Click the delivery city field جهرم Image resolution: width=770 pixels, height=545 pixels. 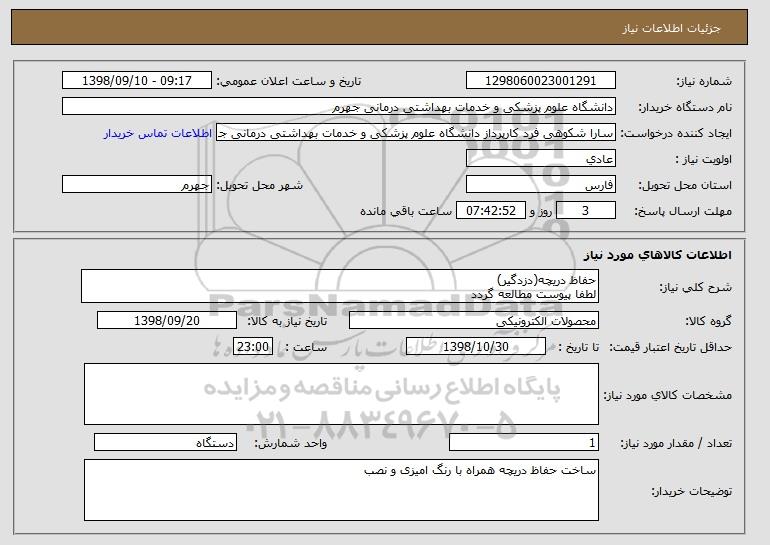tap(137, 185)
